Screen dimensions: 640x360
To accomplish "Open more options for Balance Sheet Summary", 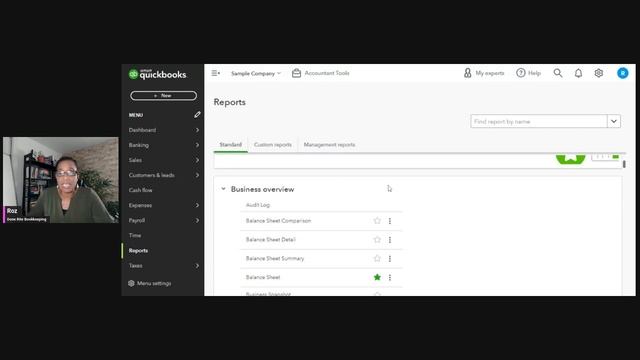I will [x=390, y=258].
